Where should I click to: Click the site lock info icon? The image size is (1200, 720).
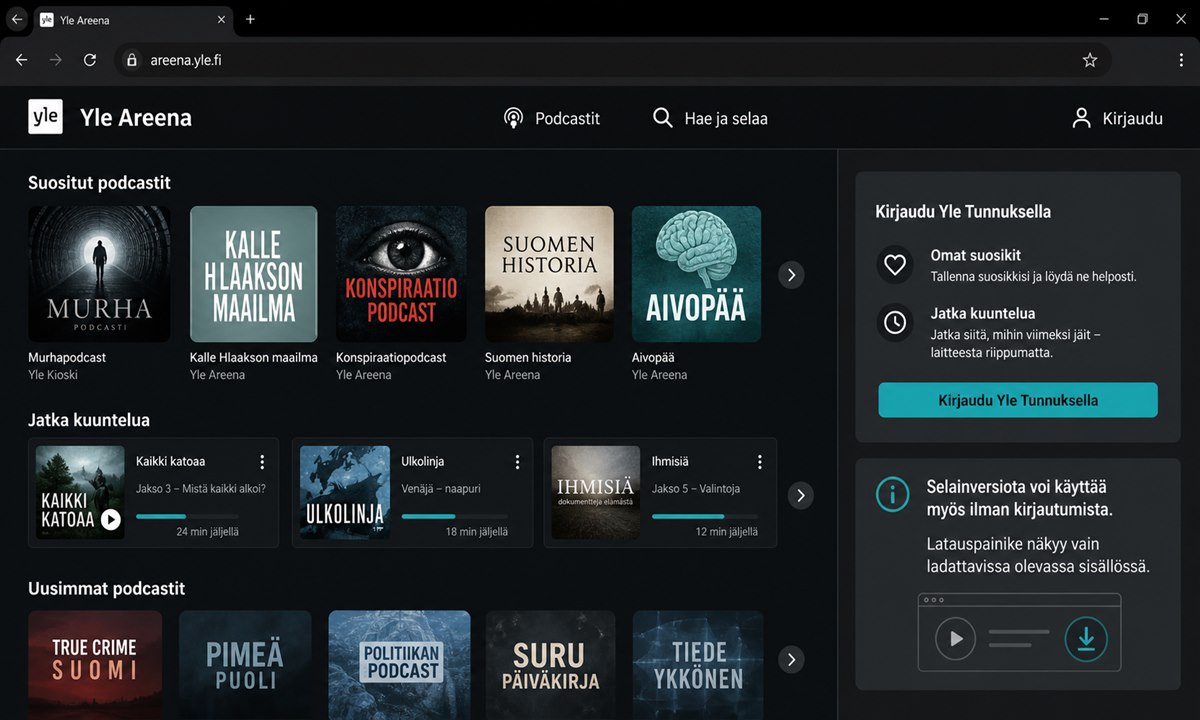[131, 60]
